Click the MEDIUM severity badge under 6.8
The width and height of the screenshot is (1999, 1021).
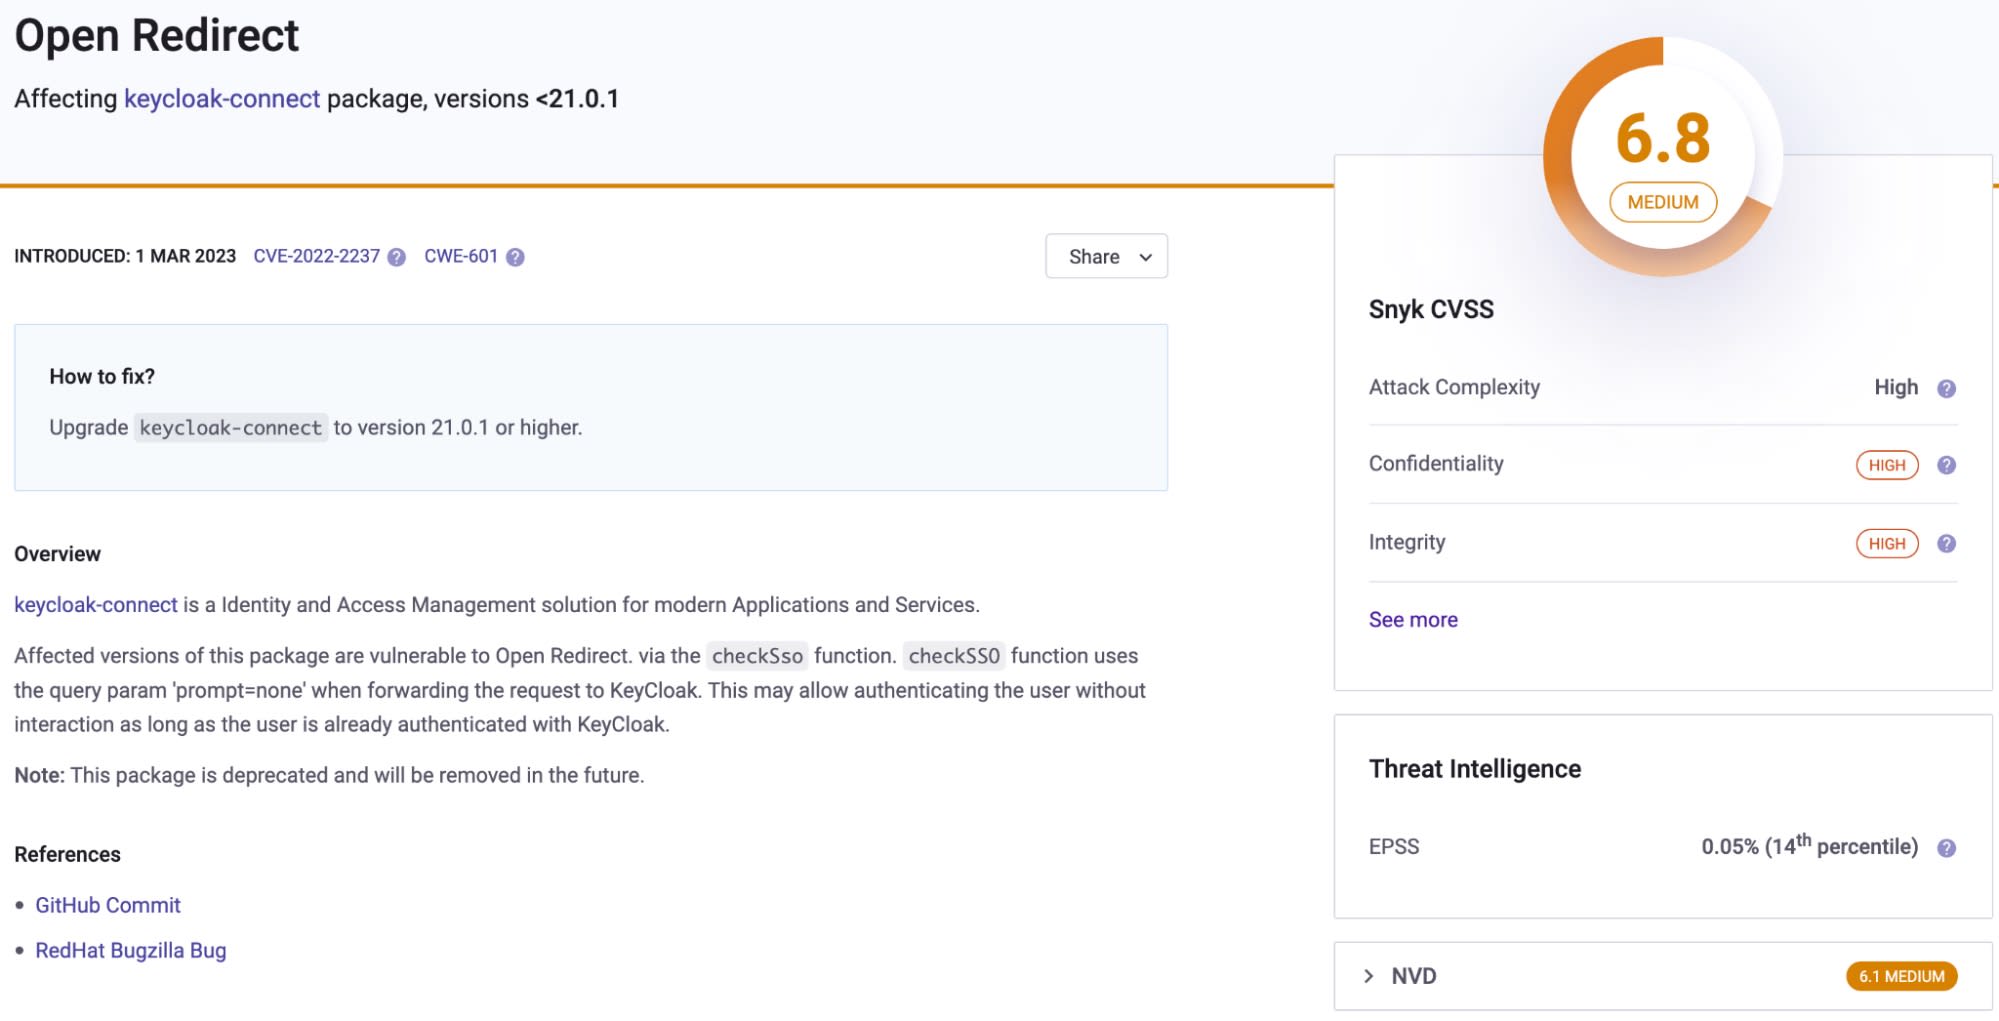tap(1662, 202)
